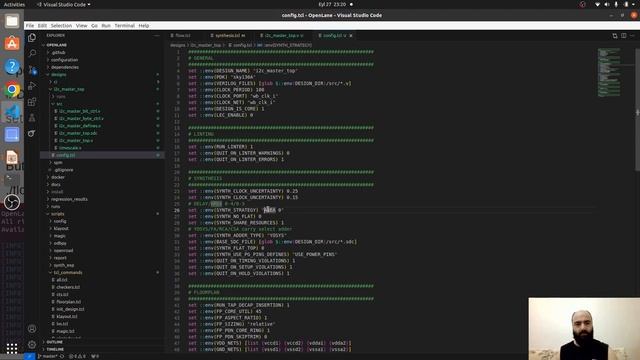Image resolution: width=640 pixels, height=360 pixels.
Task: Open the Extensions view
Action: pos(32,102)
